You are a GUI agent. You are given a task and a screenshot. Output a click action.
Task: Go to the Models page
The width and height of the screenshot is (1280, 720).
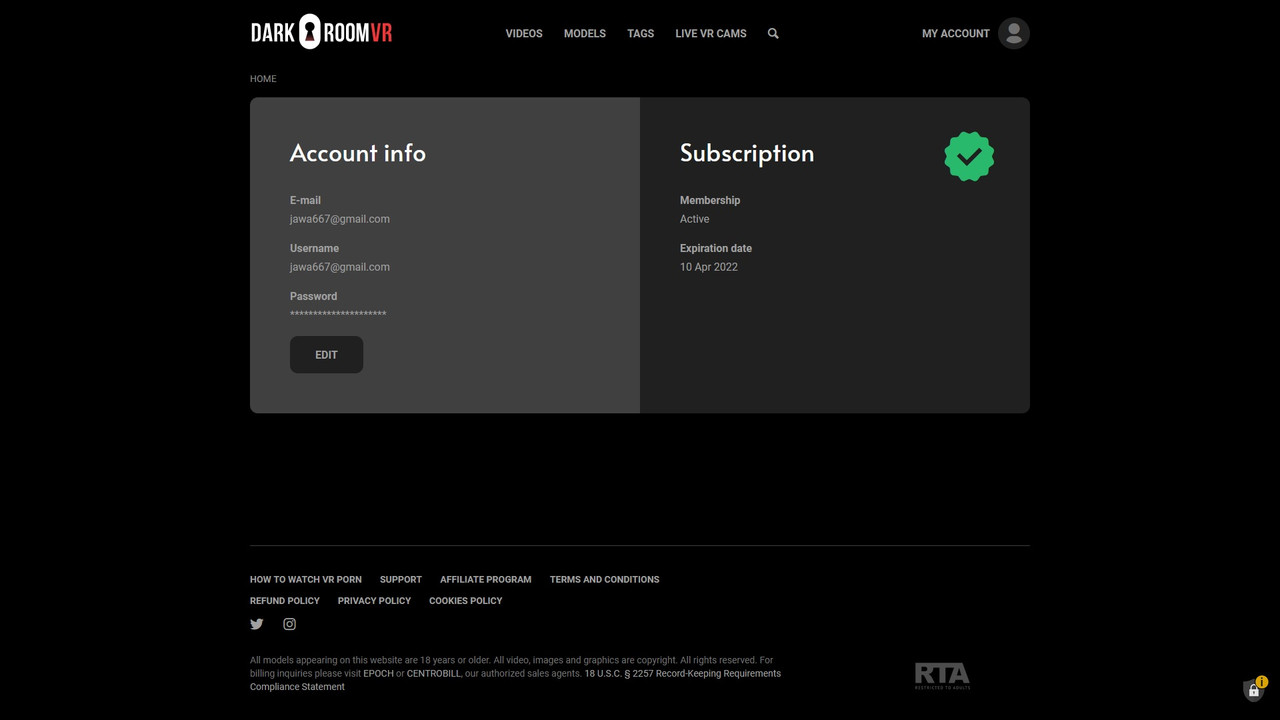tap(585, 34)
